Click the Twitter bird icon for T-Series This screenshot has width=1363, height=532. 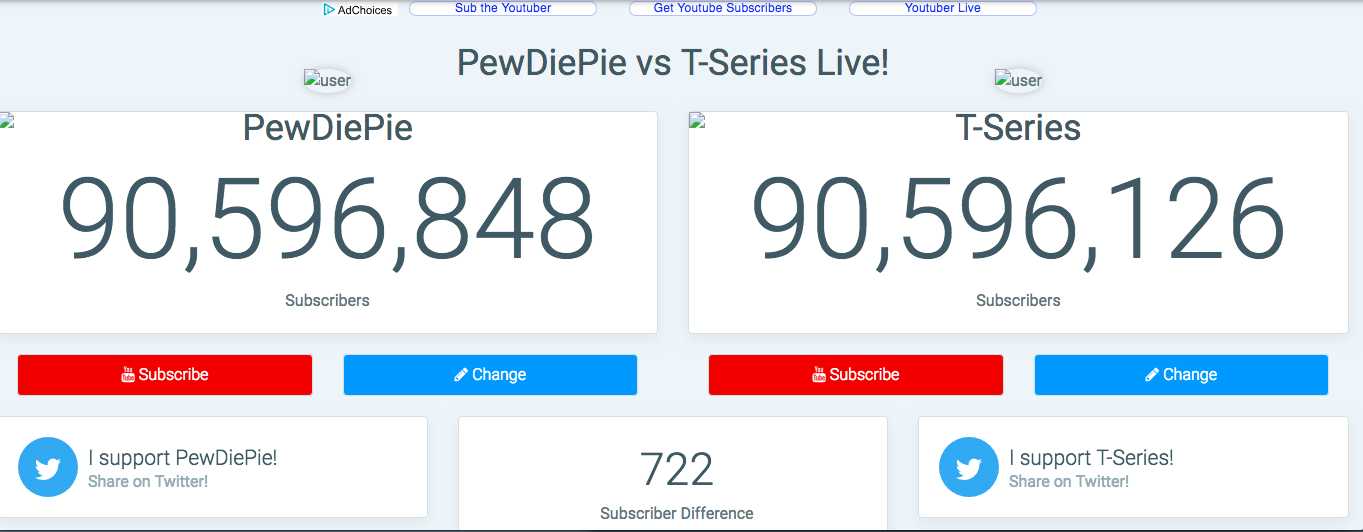coord(969,467)
